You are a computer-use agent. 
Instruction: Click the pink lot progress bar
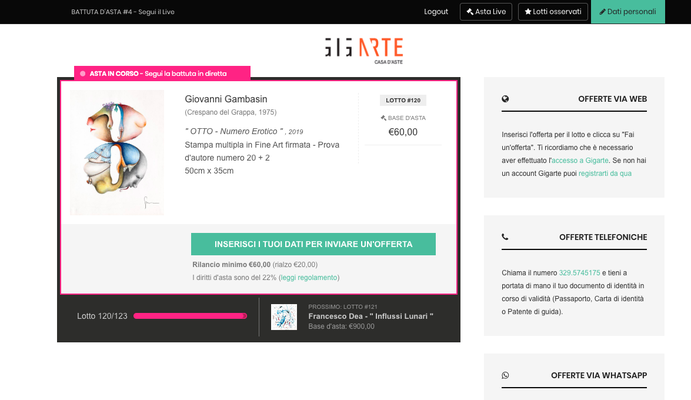pos(190,316)
